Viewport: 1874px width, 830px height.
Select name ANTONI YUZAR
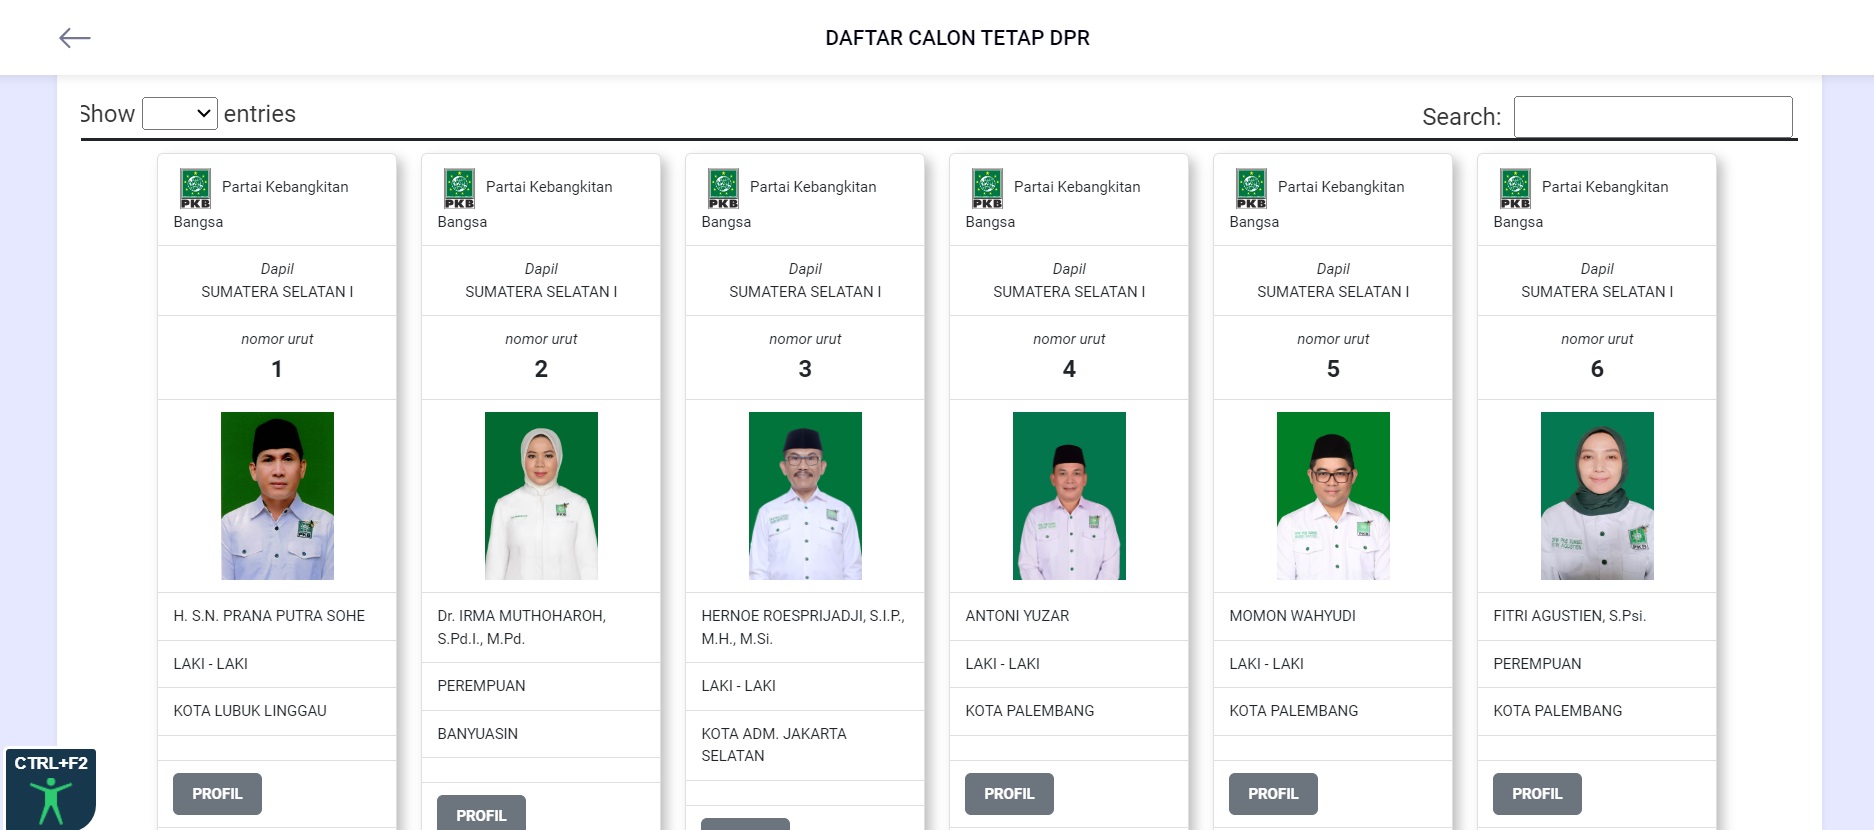1017,616
